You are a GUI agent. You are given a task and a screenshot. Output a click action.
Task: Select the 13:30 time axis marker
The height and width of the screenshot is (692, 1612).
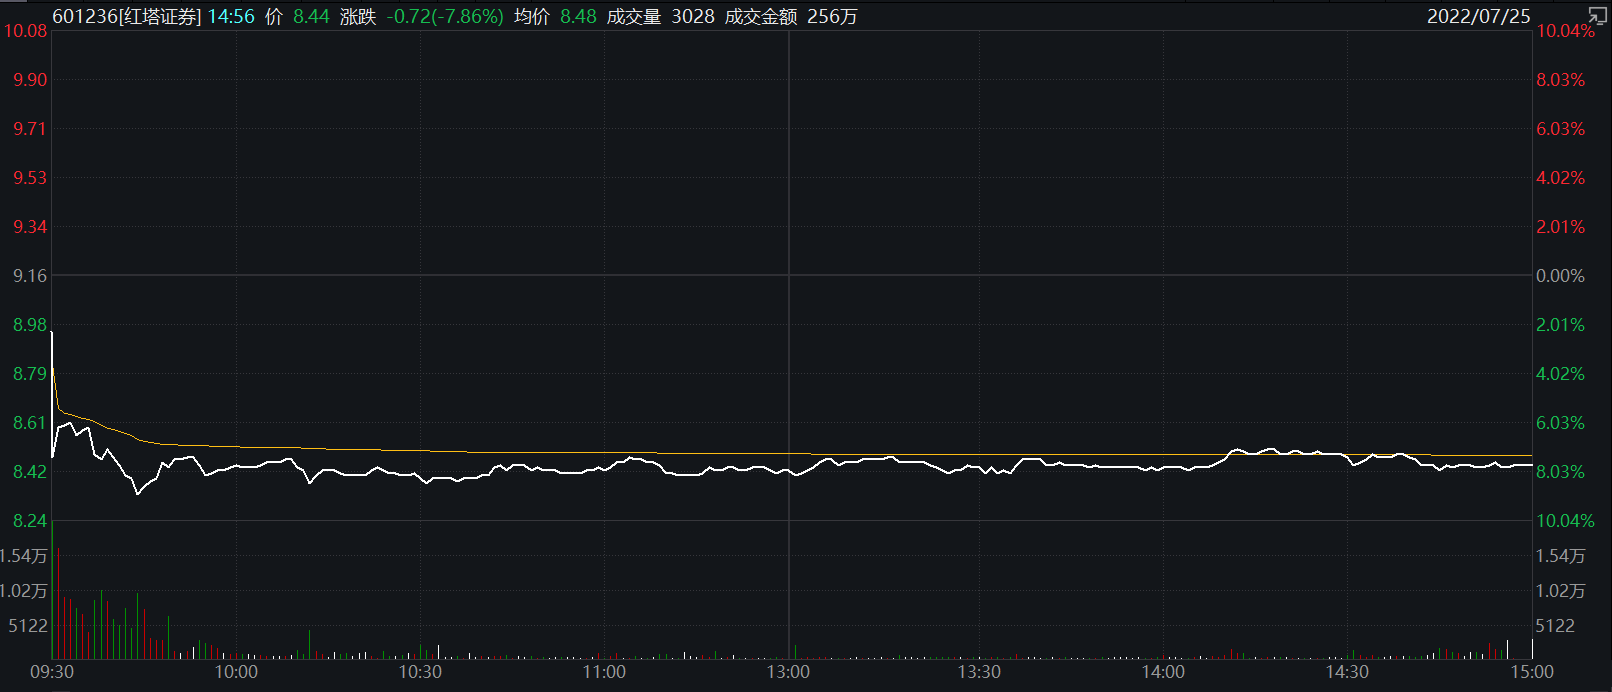979,672
